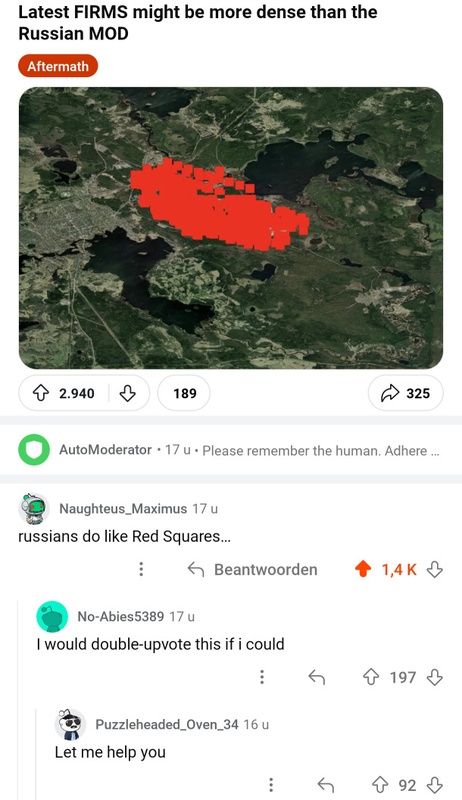The height and width of the screenshot is (800, 462).
Task: Share the post via 325 button
Action: [x=405, y=393]
